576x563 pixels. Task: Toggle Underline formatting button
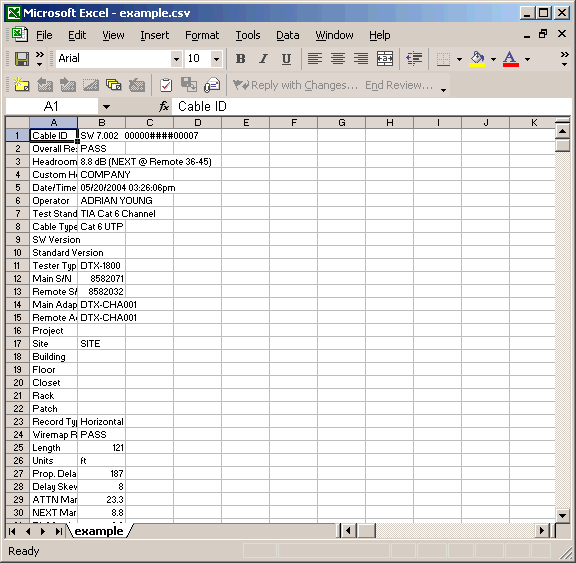pyautogui.click(x=286, y=59)
